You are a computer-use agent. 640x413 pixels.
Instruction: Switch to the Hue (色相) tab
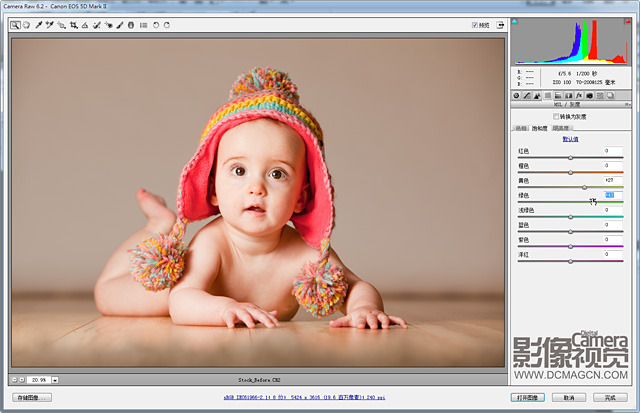point(521,128)
